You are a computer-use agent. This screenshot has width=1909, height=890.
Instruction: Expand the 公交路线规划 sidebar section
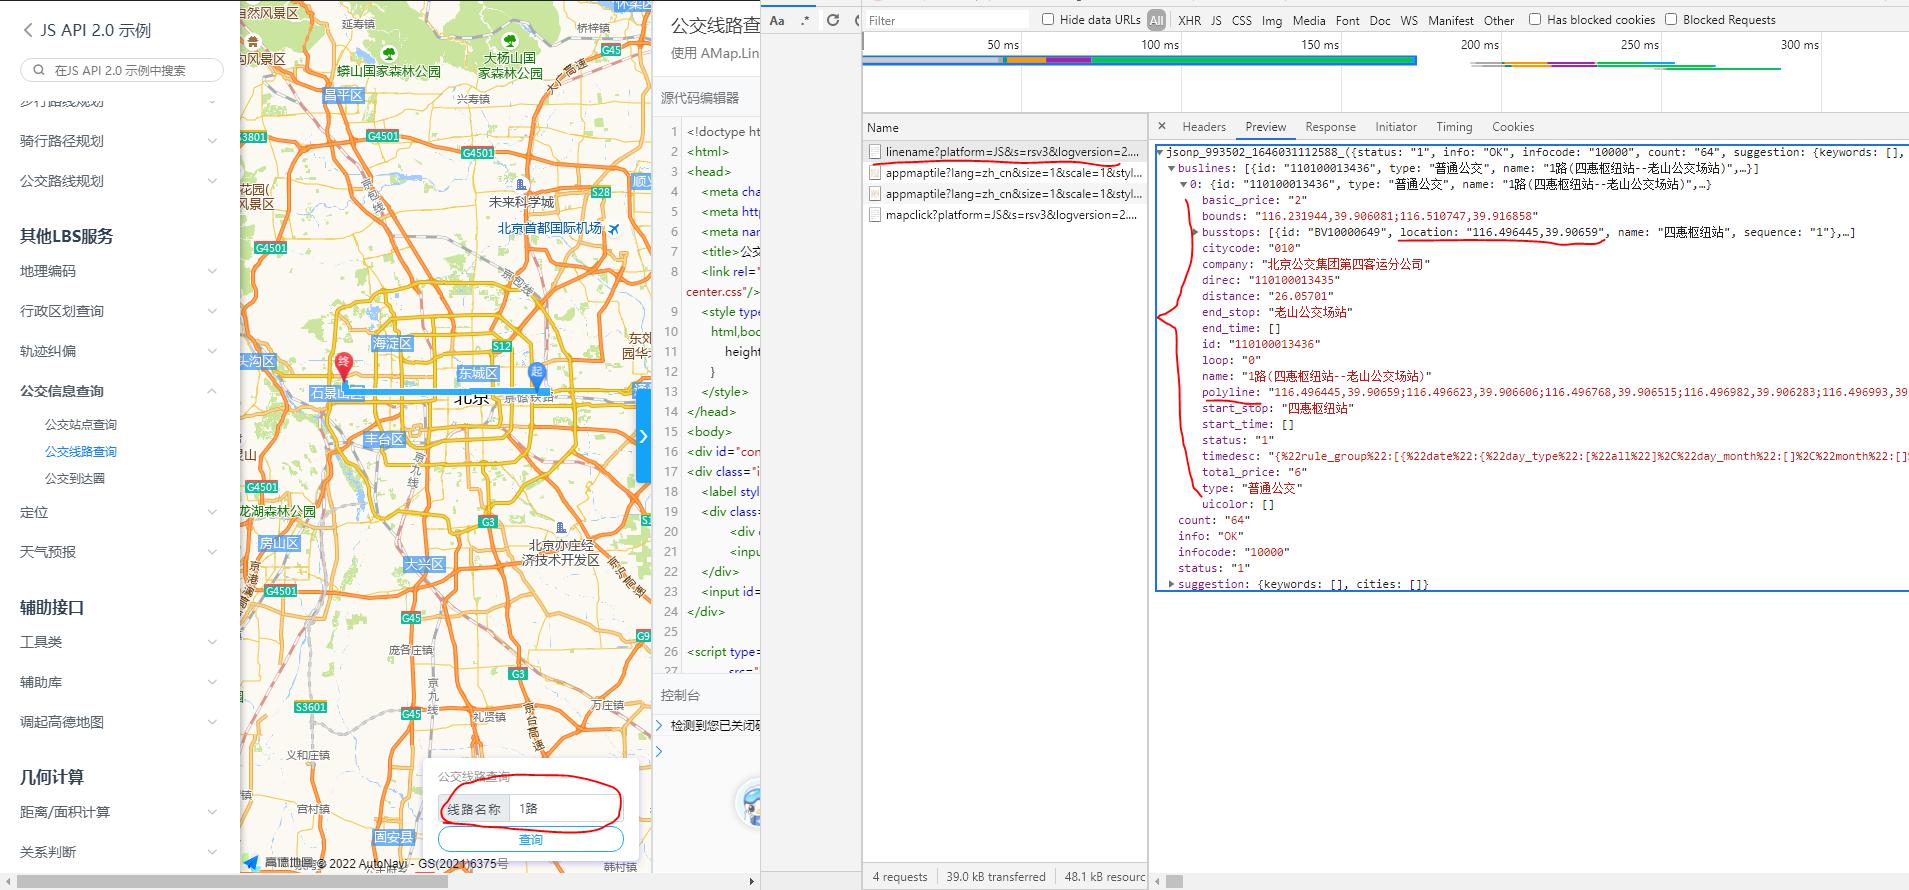coord(119,181)
